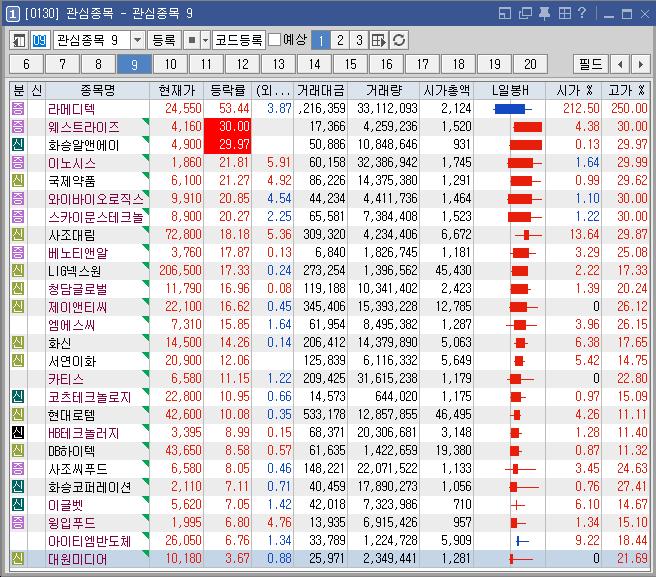Image resolution: width=656 pixels, height=577 pixels.
Task: Click the blue 09 group number icon
Action: 39,41
